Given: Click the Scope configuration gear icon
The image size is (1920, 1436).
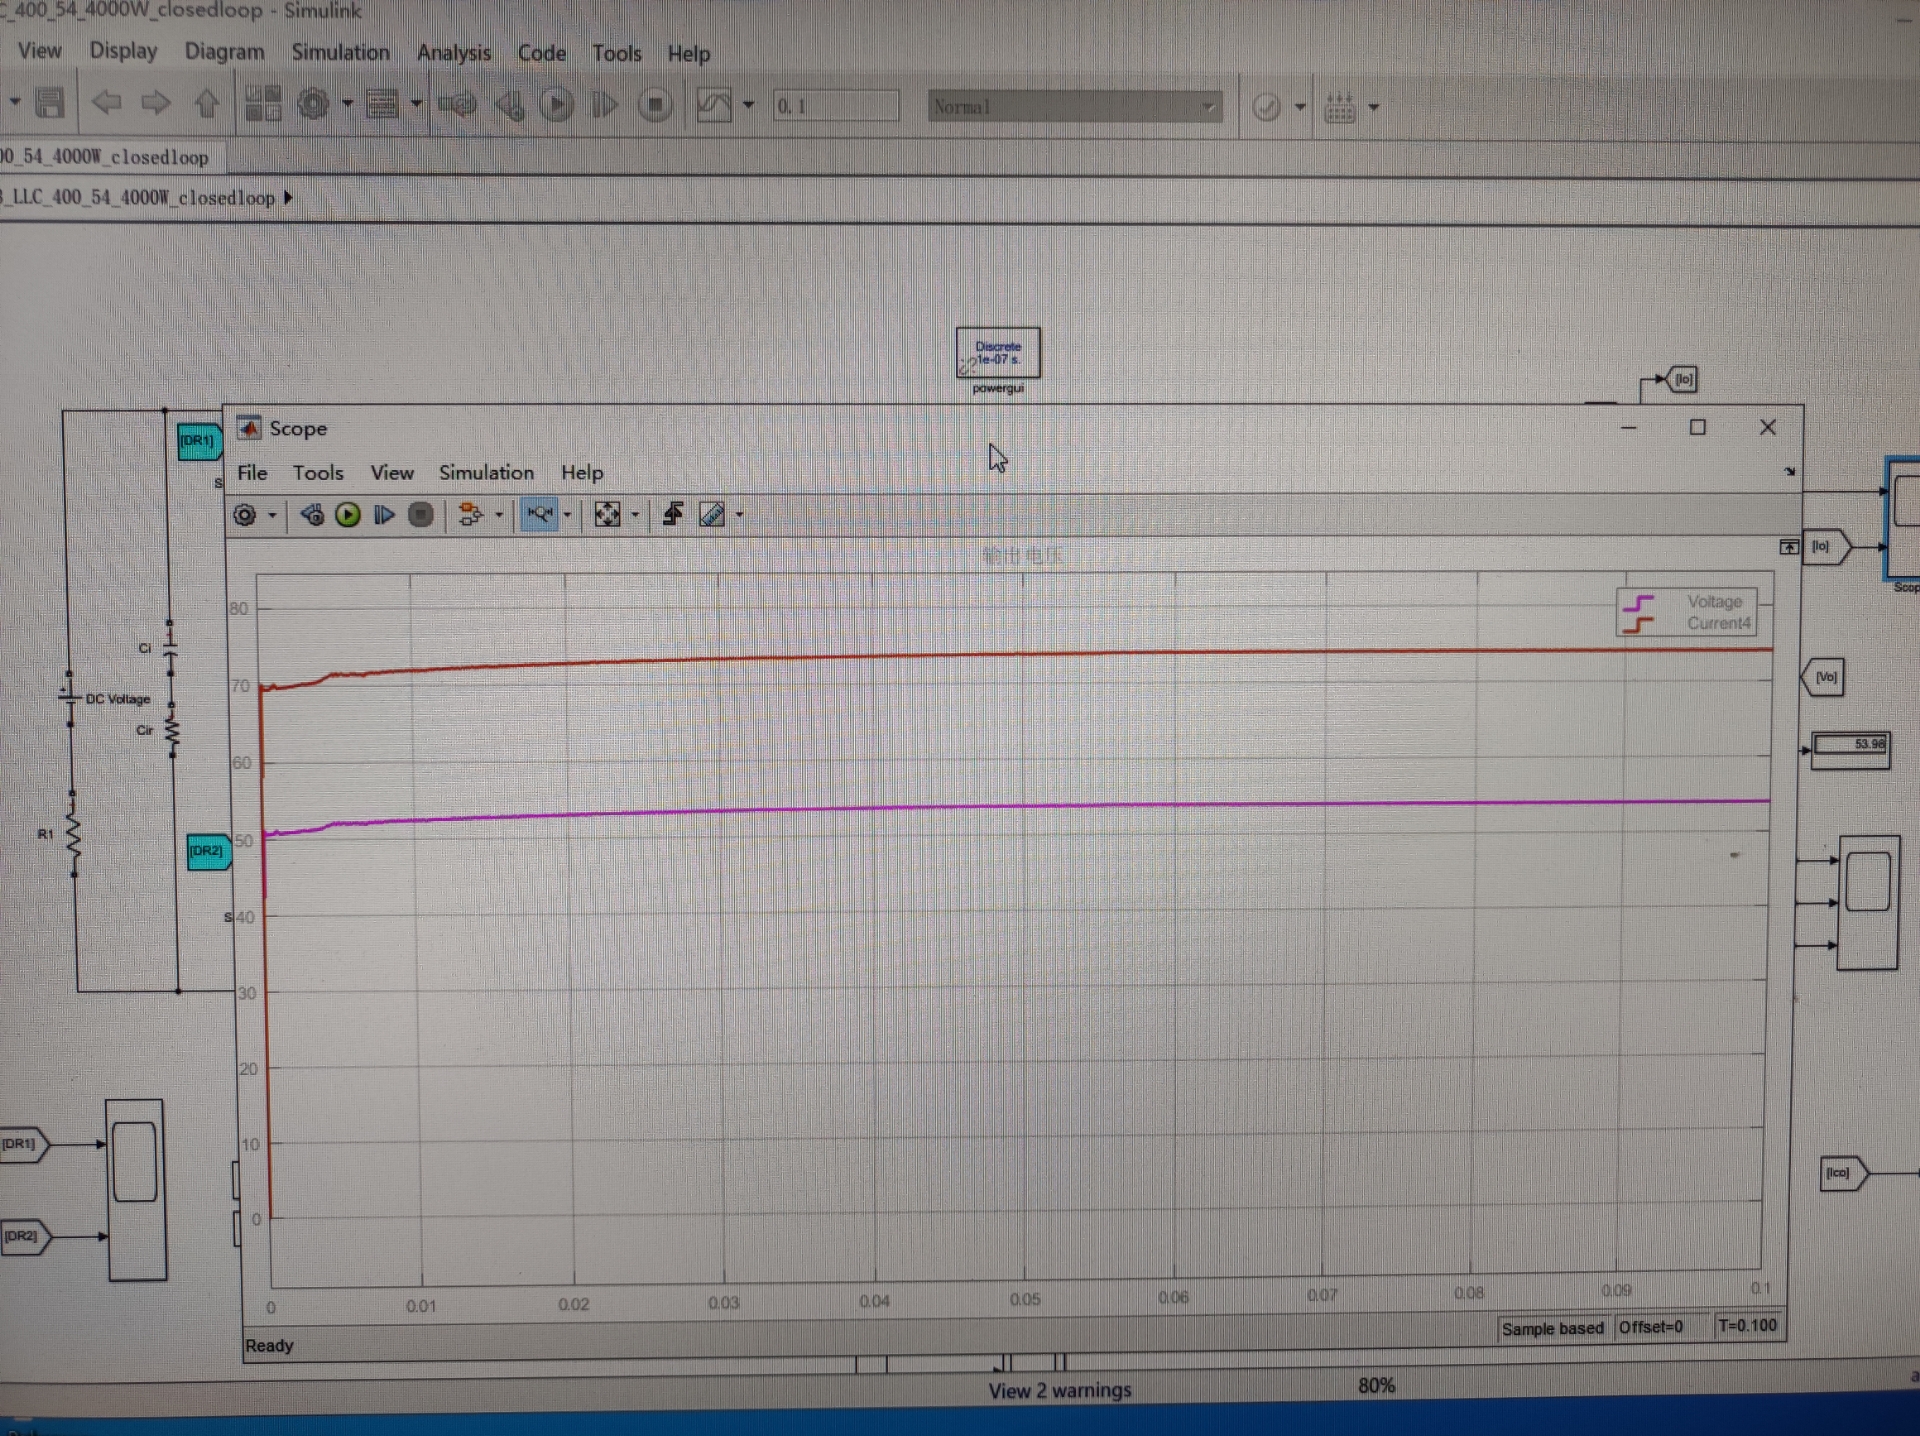Looking at the screenshot, I should coord(244,515).
